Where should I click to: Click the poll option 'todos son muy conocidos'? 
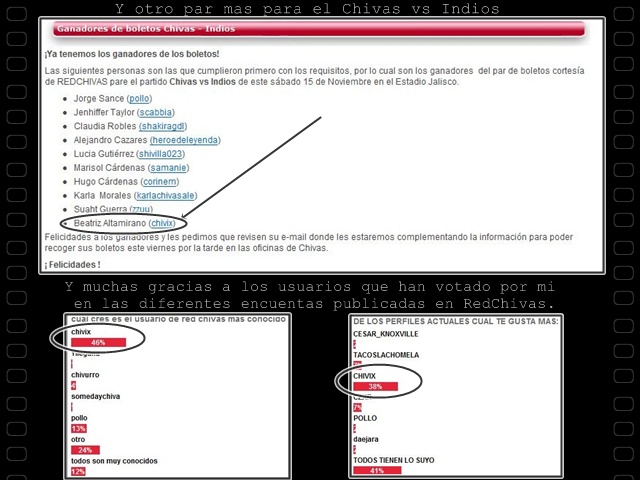point(114,461)
